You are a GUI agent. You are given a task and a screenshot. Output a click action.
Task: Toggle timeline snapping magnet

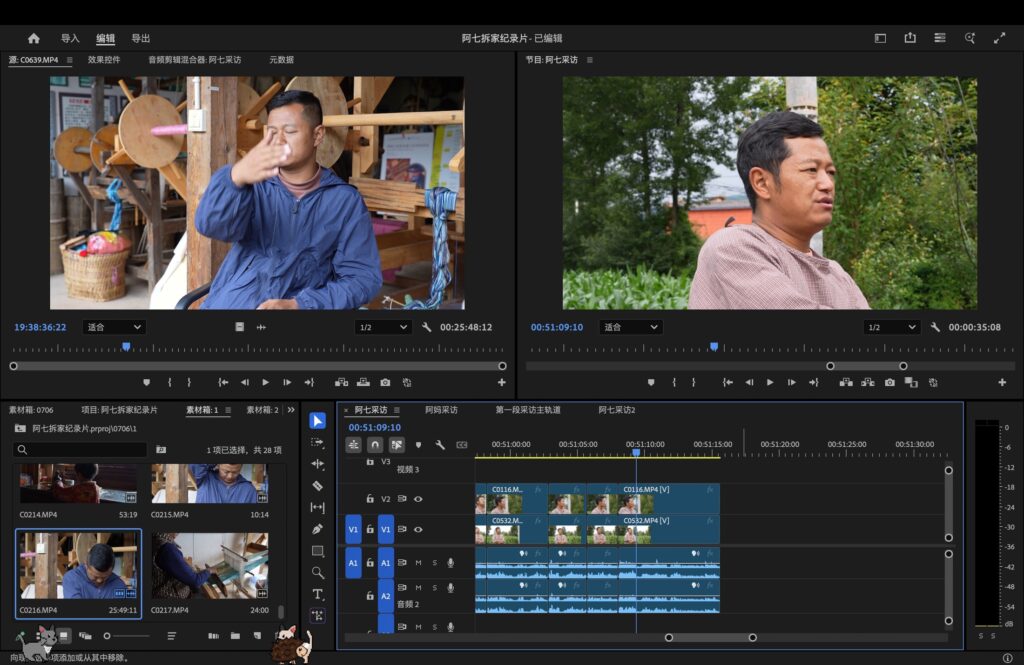tap(375, 445)
